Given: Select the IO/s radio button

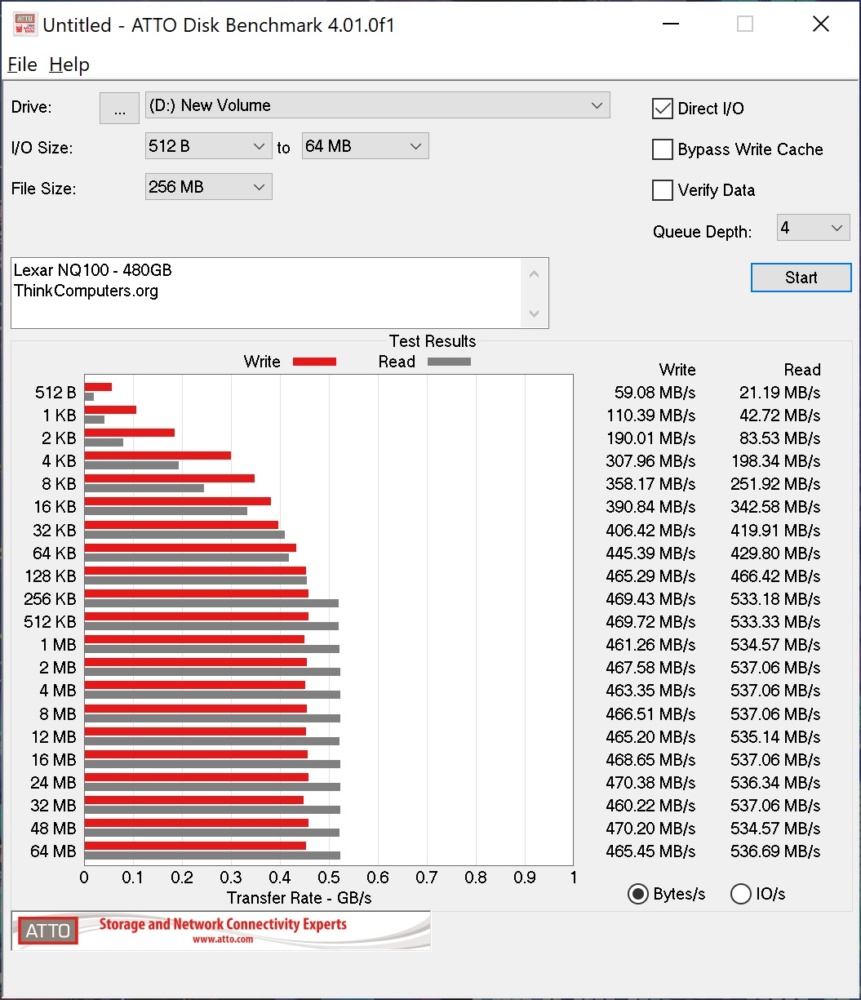Looking at the screenshot, I should pos(740,894).
